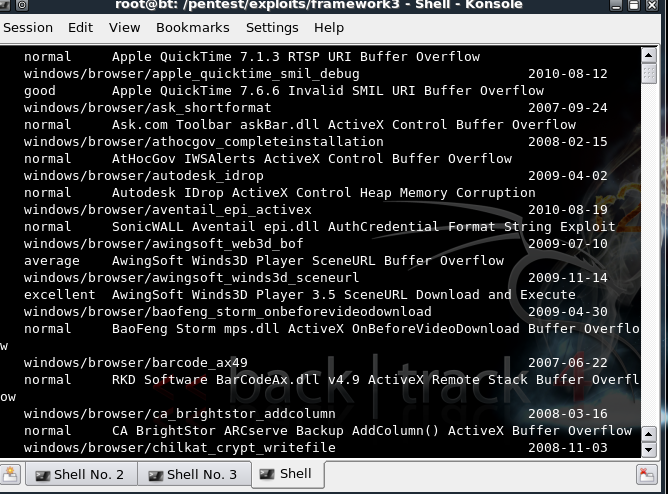This screenshot has height=494, width=668.
Task: Click the 'average' rank text
Action: coord(52,261)
